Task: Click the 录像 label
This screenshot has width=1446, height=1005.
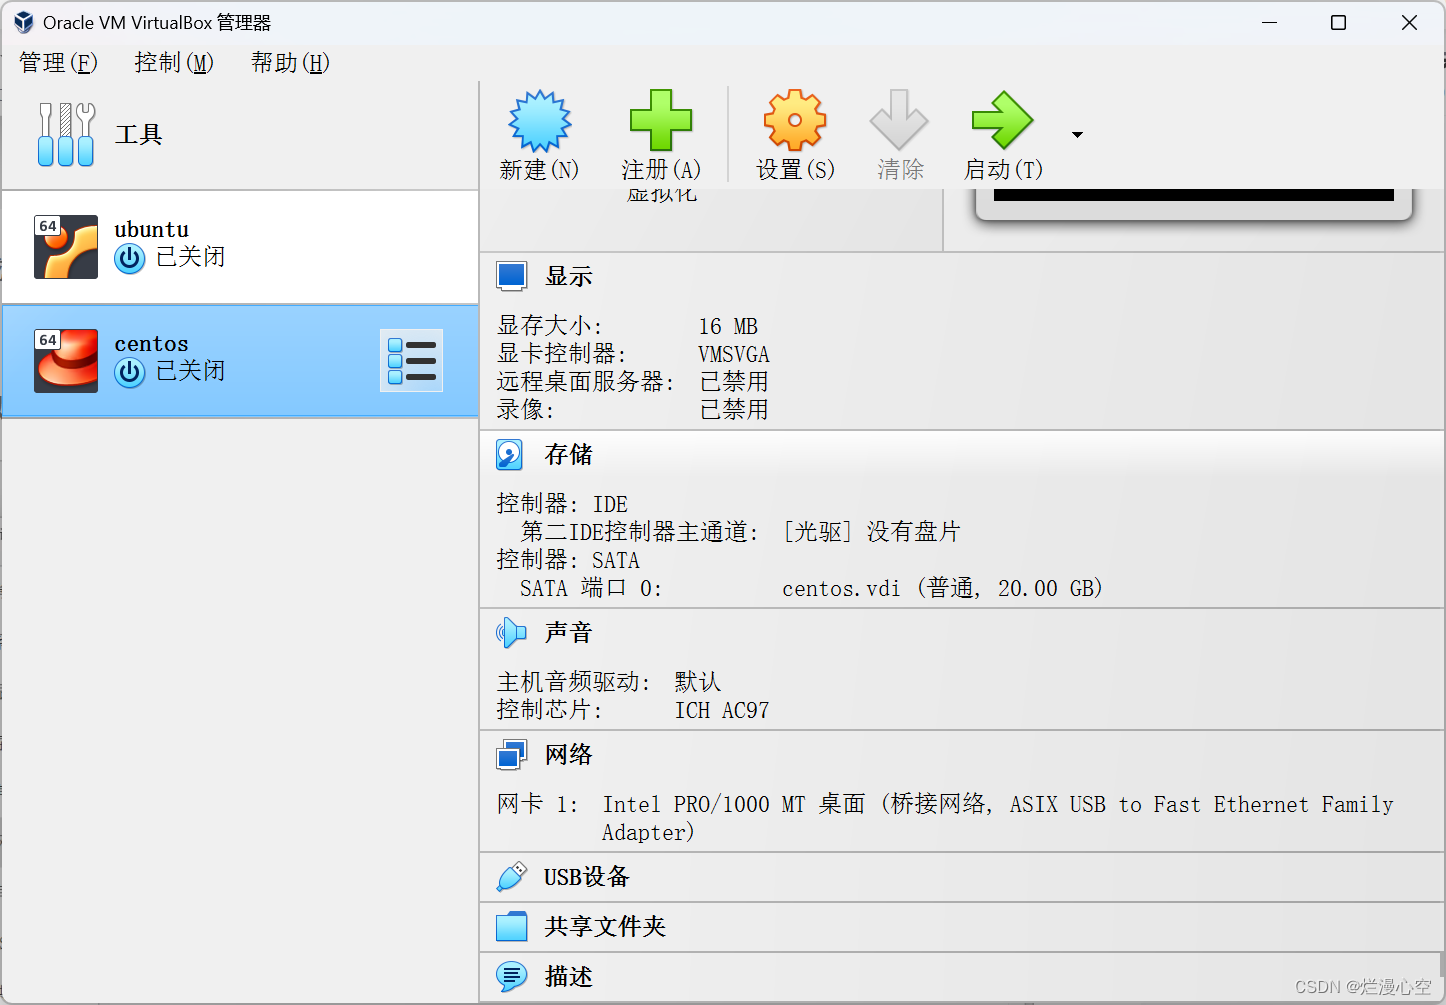Action: [525, 410]
